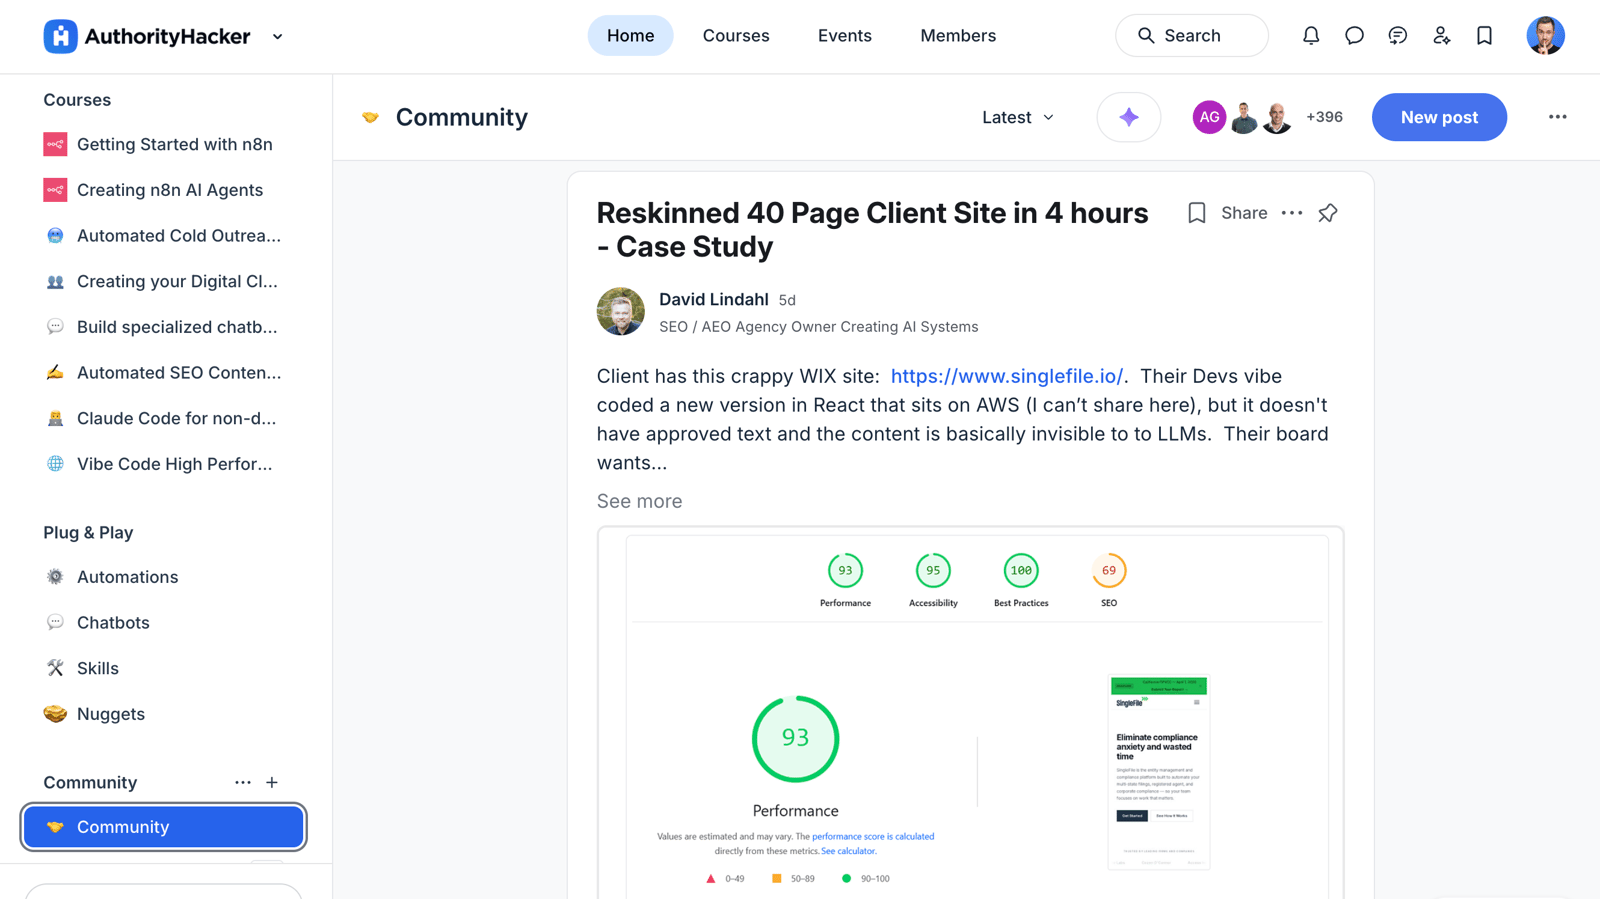
Task: Open Automated SEO Content course
Action: click(163, 373)
